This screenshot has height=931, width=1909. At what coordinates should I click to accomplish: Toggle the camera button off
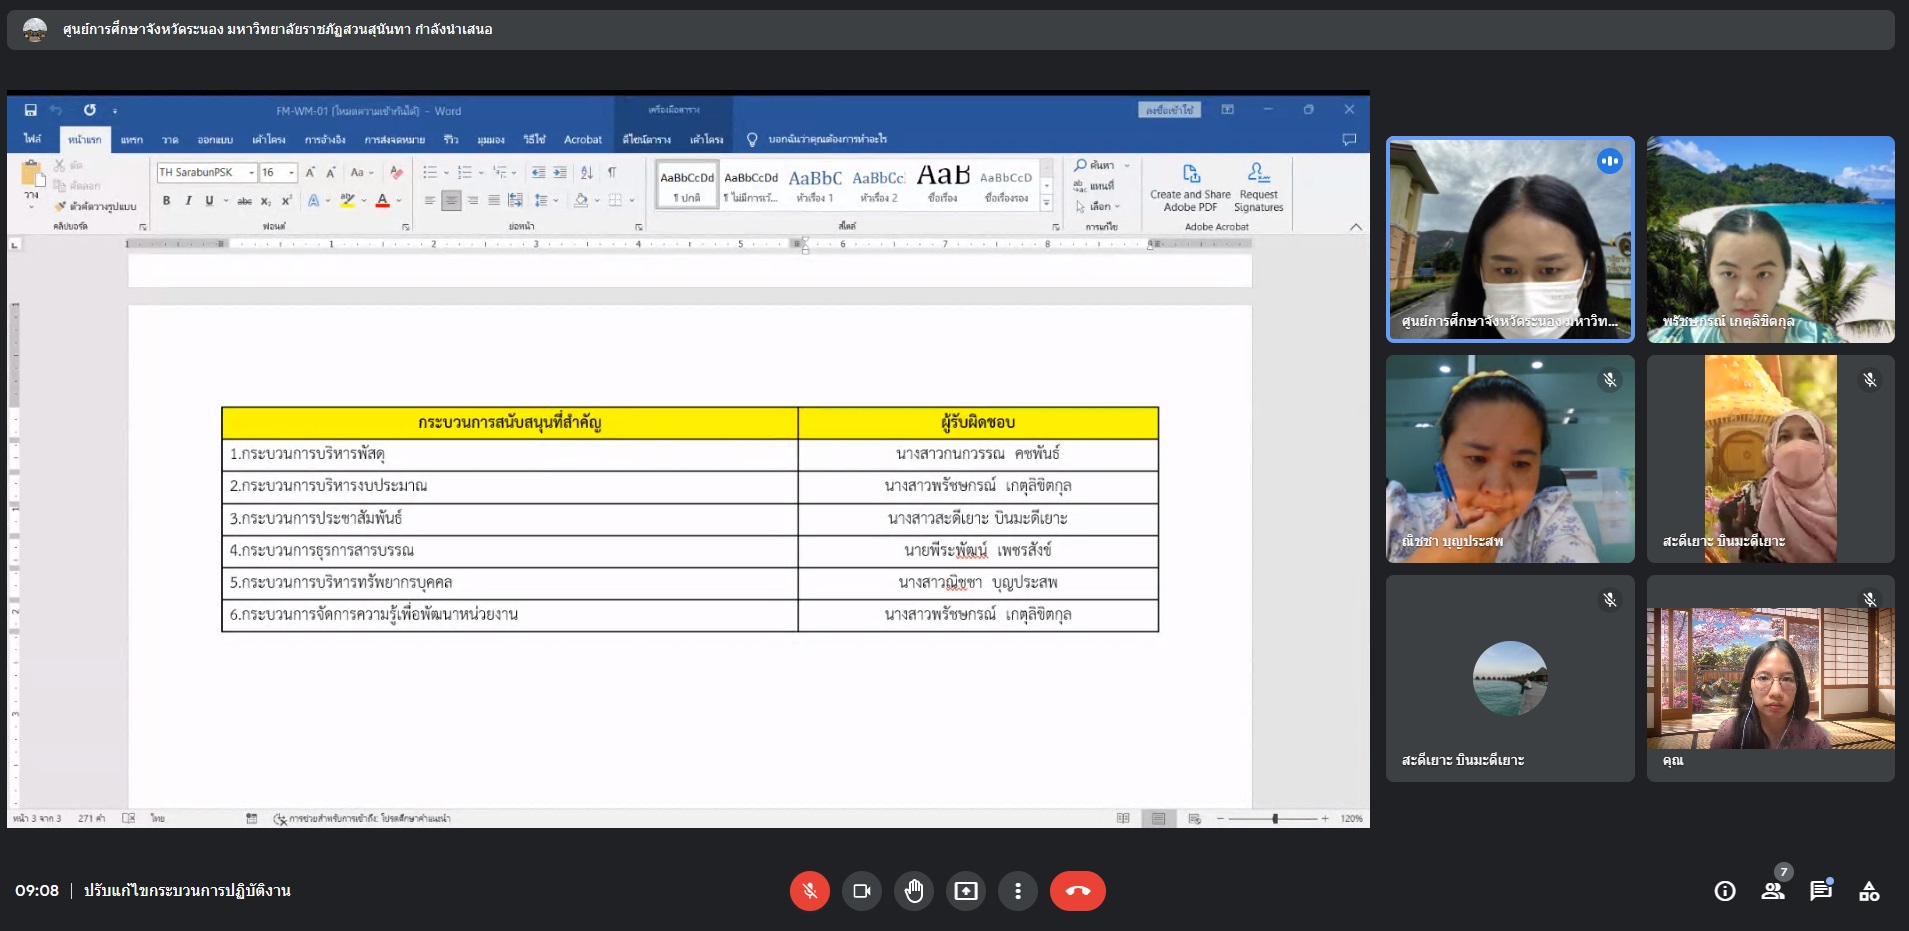861,891
